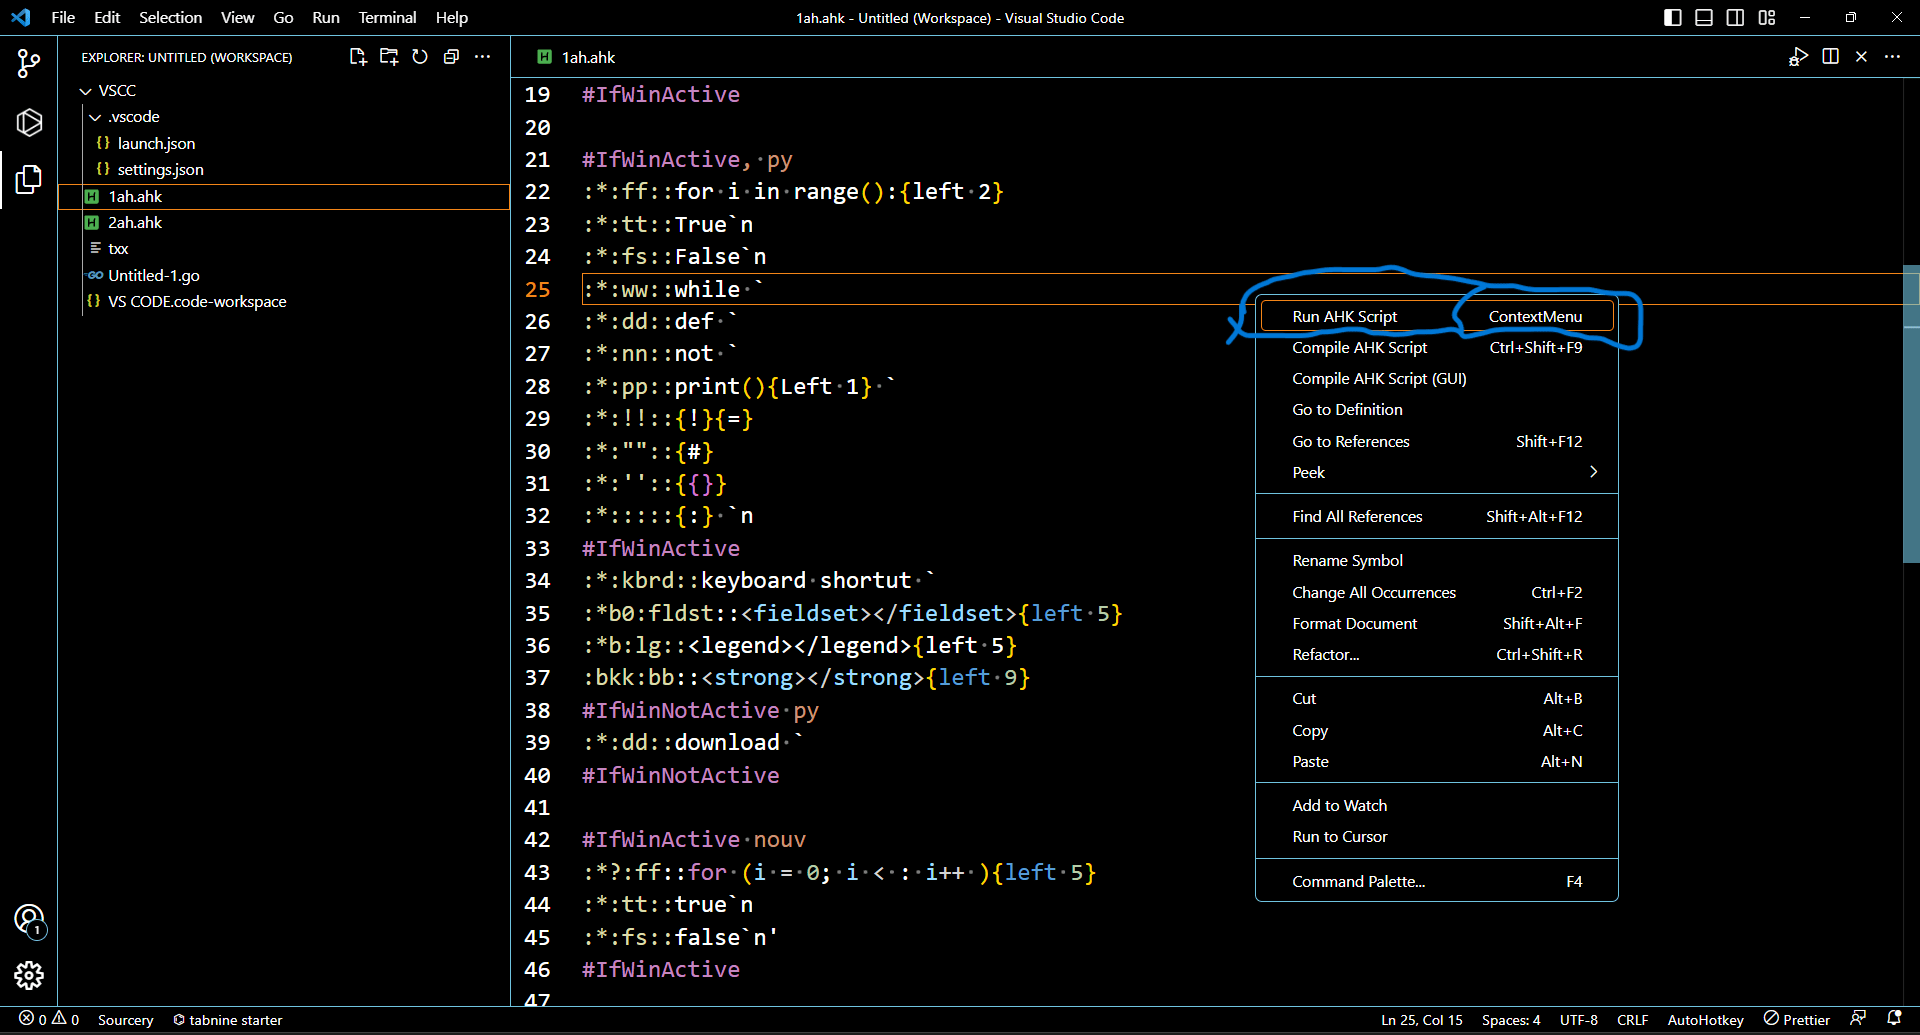The image size is (1920, 1035).
Task: Select Find All References
Action: [1436, 516]
